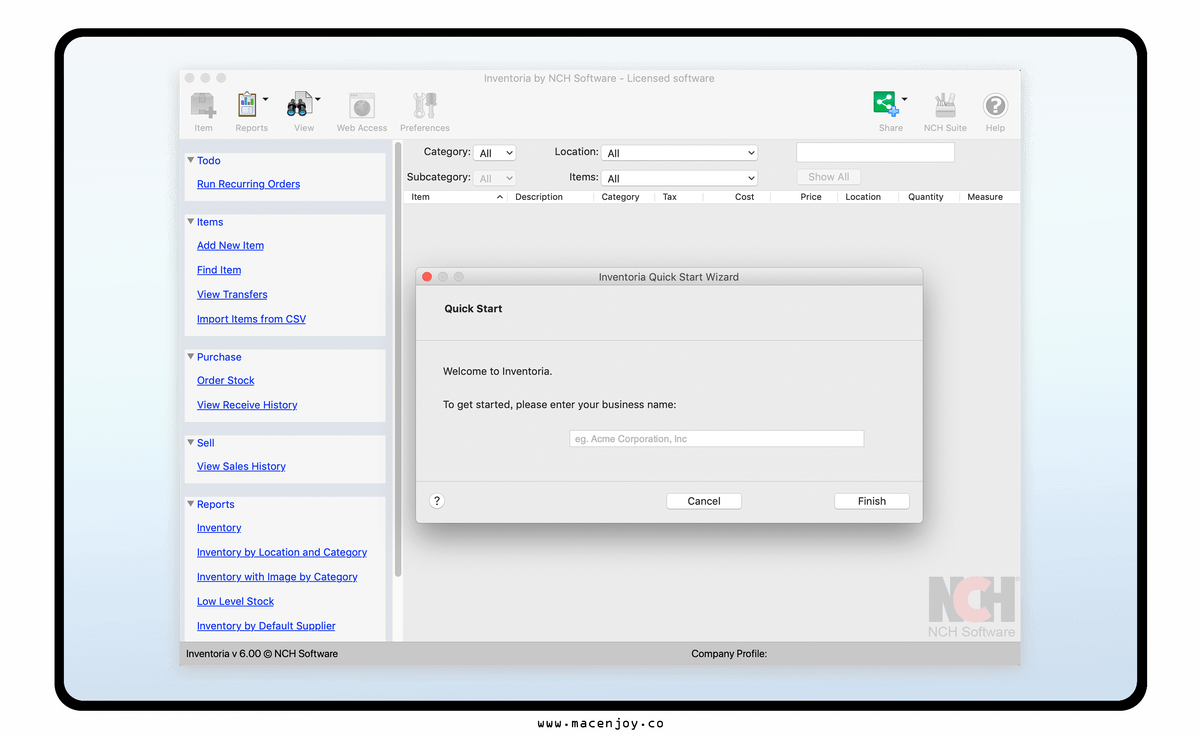Image resolution: width=1200 pixels, height=735 pixels.
Task: Sort by the Tax column header
Action: click(x=679, y=197)
